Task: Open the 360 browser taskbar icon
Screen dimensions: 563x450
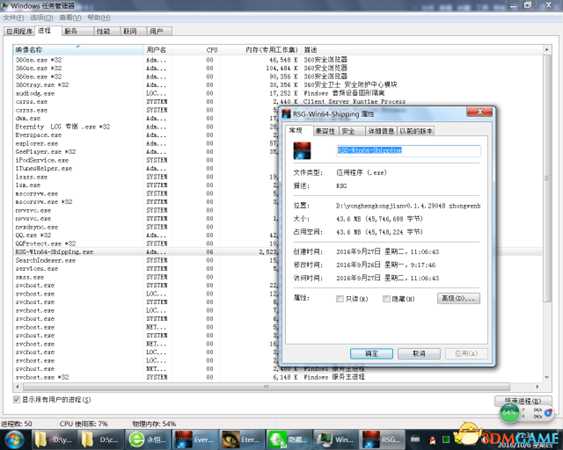Action: click(x=147, y=440)
